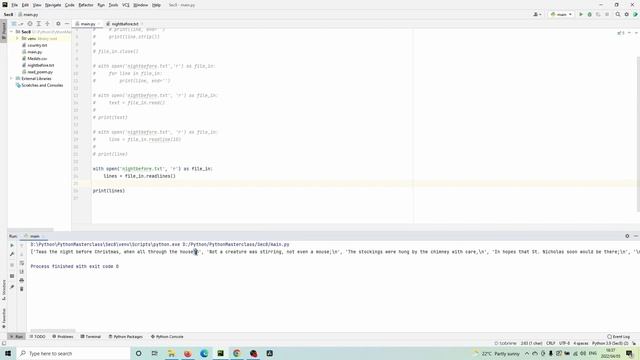Image resolution: width=640 pixels, height=360 pixels.
Task: Open the Navigate menu
Action: 53,5
